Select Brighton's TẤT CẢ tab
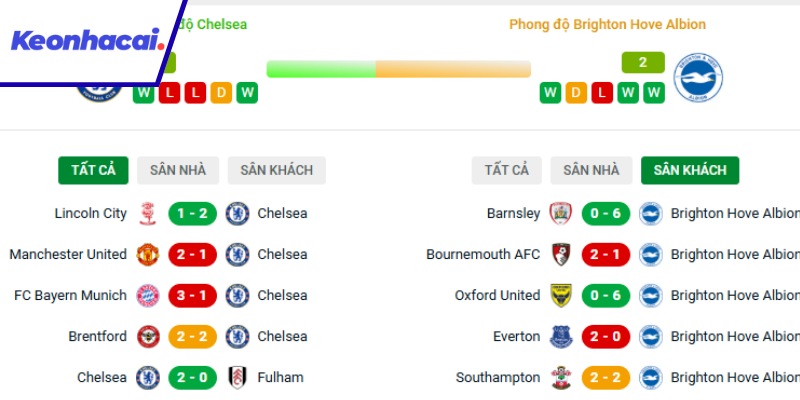Image resolution: width=800 pixels, height=400 pixels. coord(507,170)
